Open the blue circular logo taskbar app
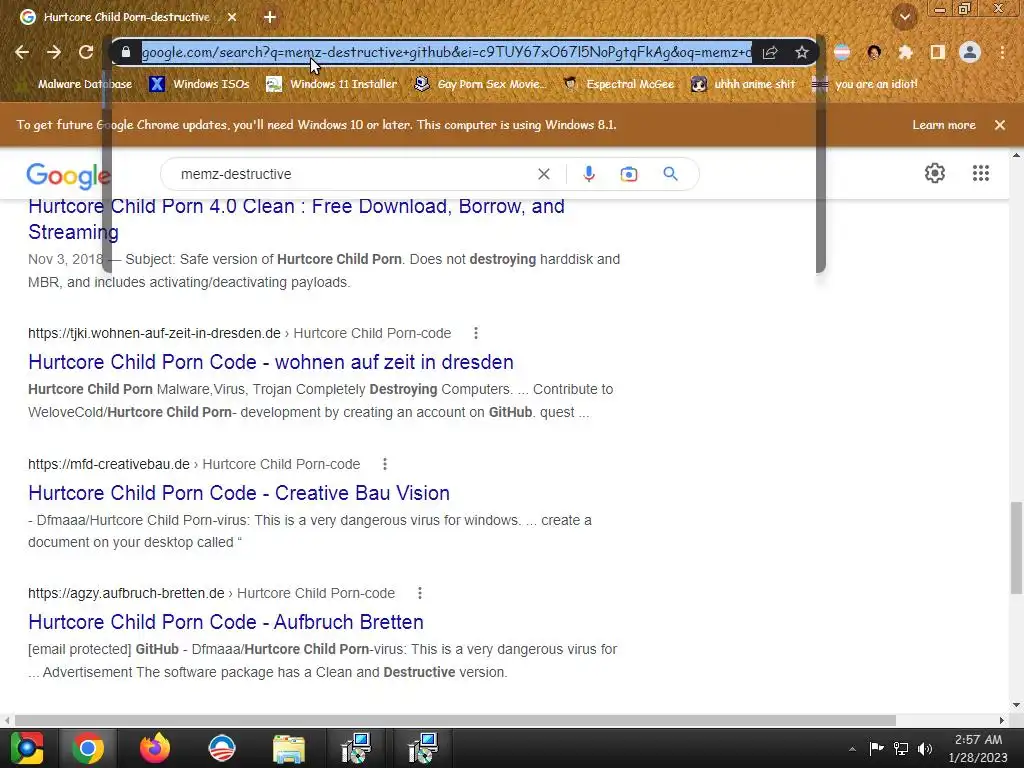 coord(221,748)
